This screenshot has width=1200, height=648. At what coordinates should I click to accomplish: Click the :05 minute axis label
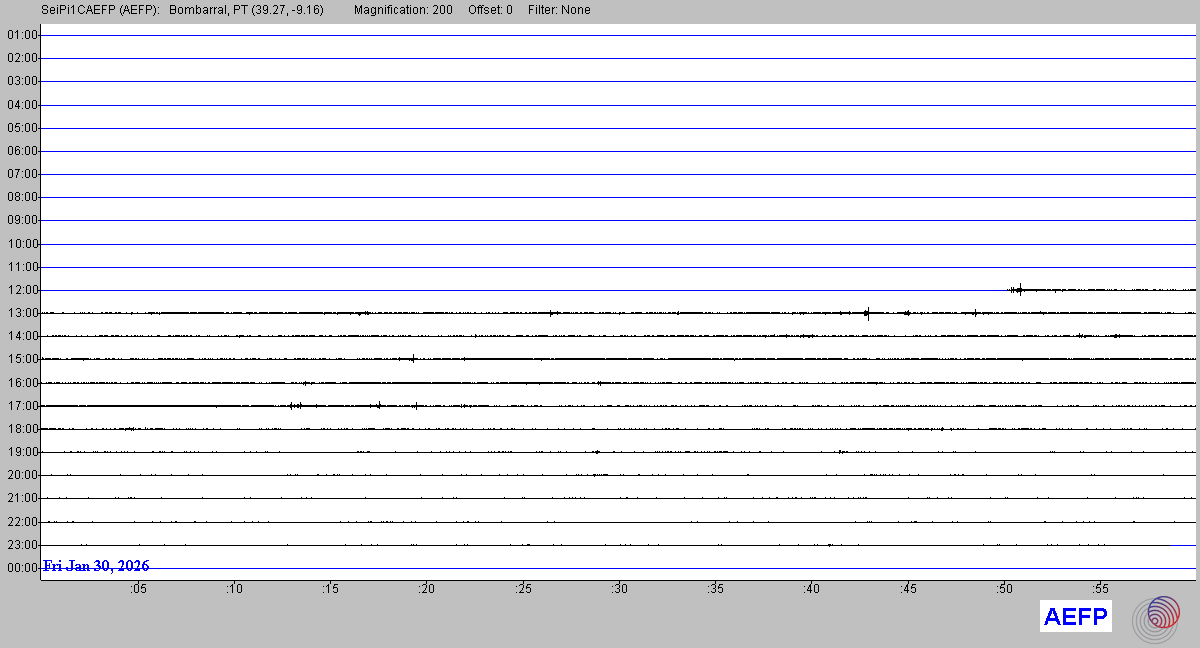coord(137,589)
